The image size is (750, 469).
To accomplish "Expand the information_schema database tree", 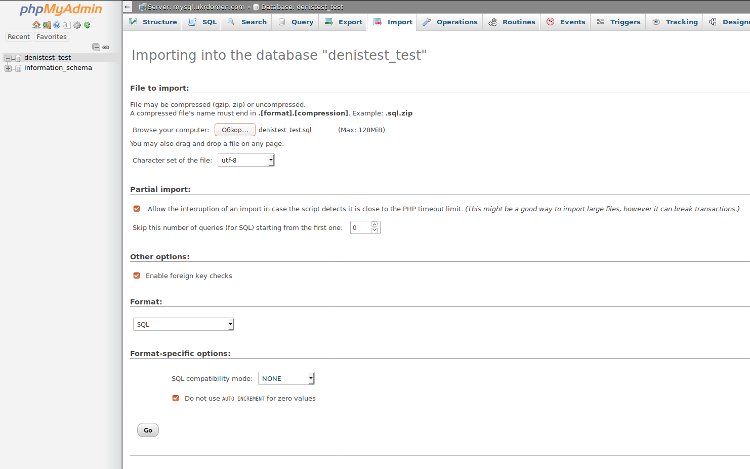I will click(8, 68).
